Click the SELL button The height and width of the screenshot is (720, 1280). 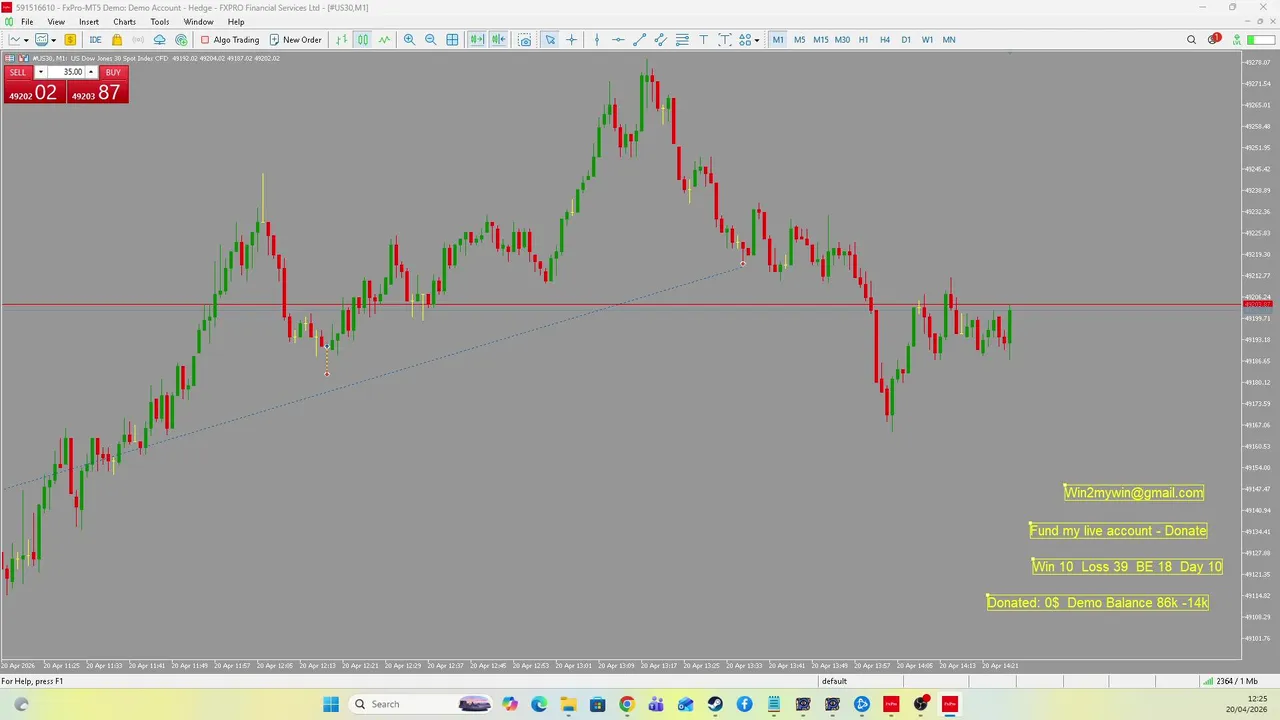(18, 72)
